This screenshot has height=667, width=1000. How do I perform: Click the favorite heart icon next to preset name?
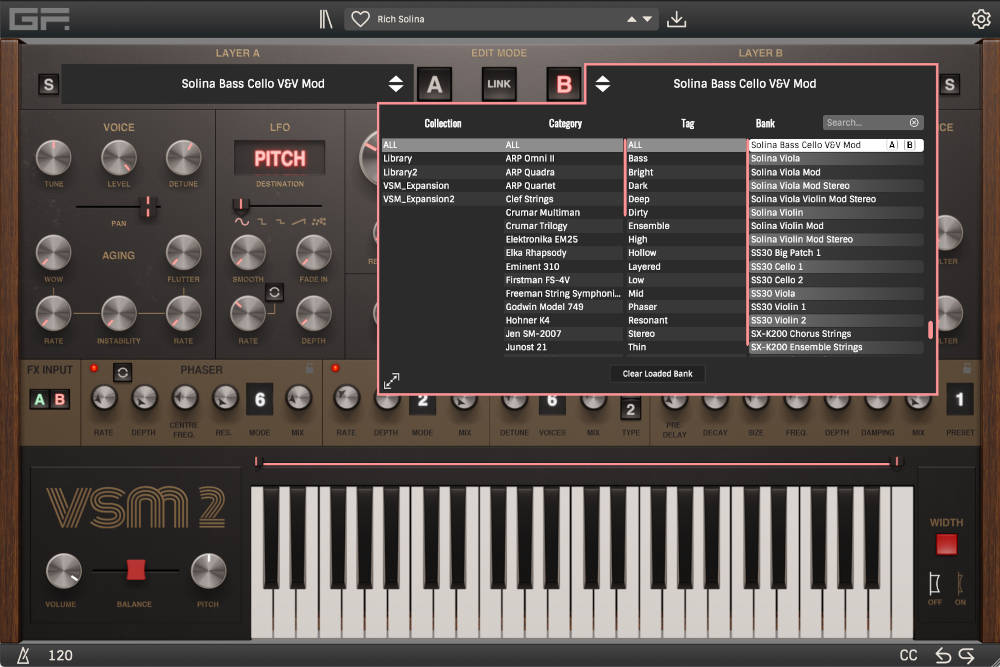[359, 18]
